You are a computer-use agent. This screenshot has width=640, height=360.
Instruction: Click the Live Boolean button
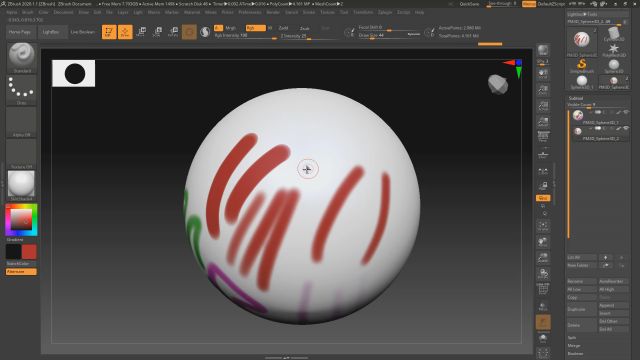pyautogui.click(x=83, y=32)
